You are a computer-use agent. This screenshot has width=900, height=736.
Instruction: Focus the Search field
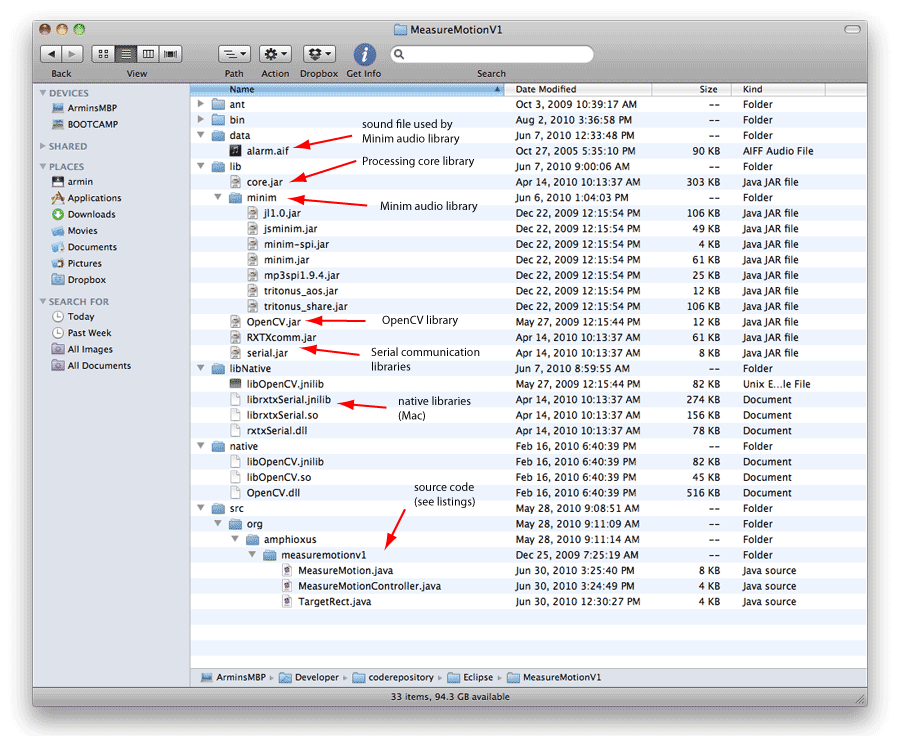(x=492, y=54)
